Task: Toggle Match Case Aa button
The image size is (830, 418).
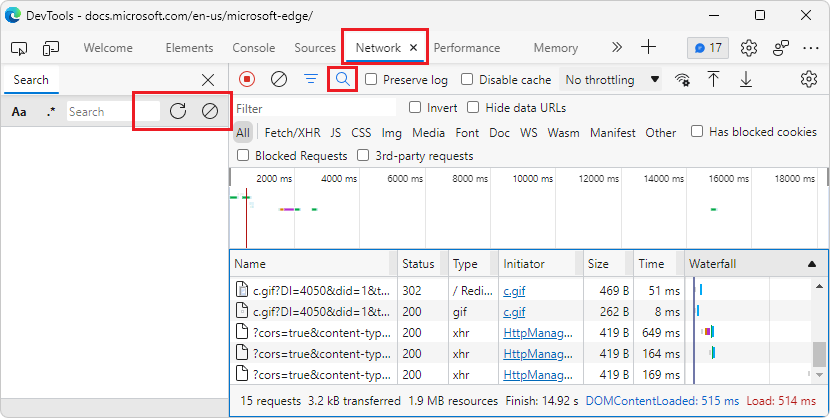Action: coord(19,112)
